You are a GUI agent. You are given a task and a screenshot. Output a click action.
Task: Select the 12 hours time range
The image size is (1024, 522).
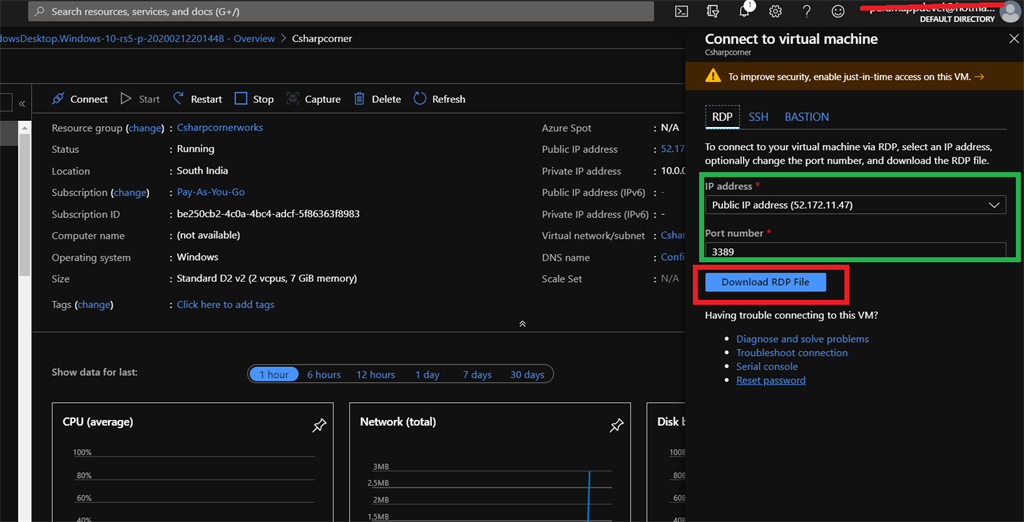(x=376, y=374)
